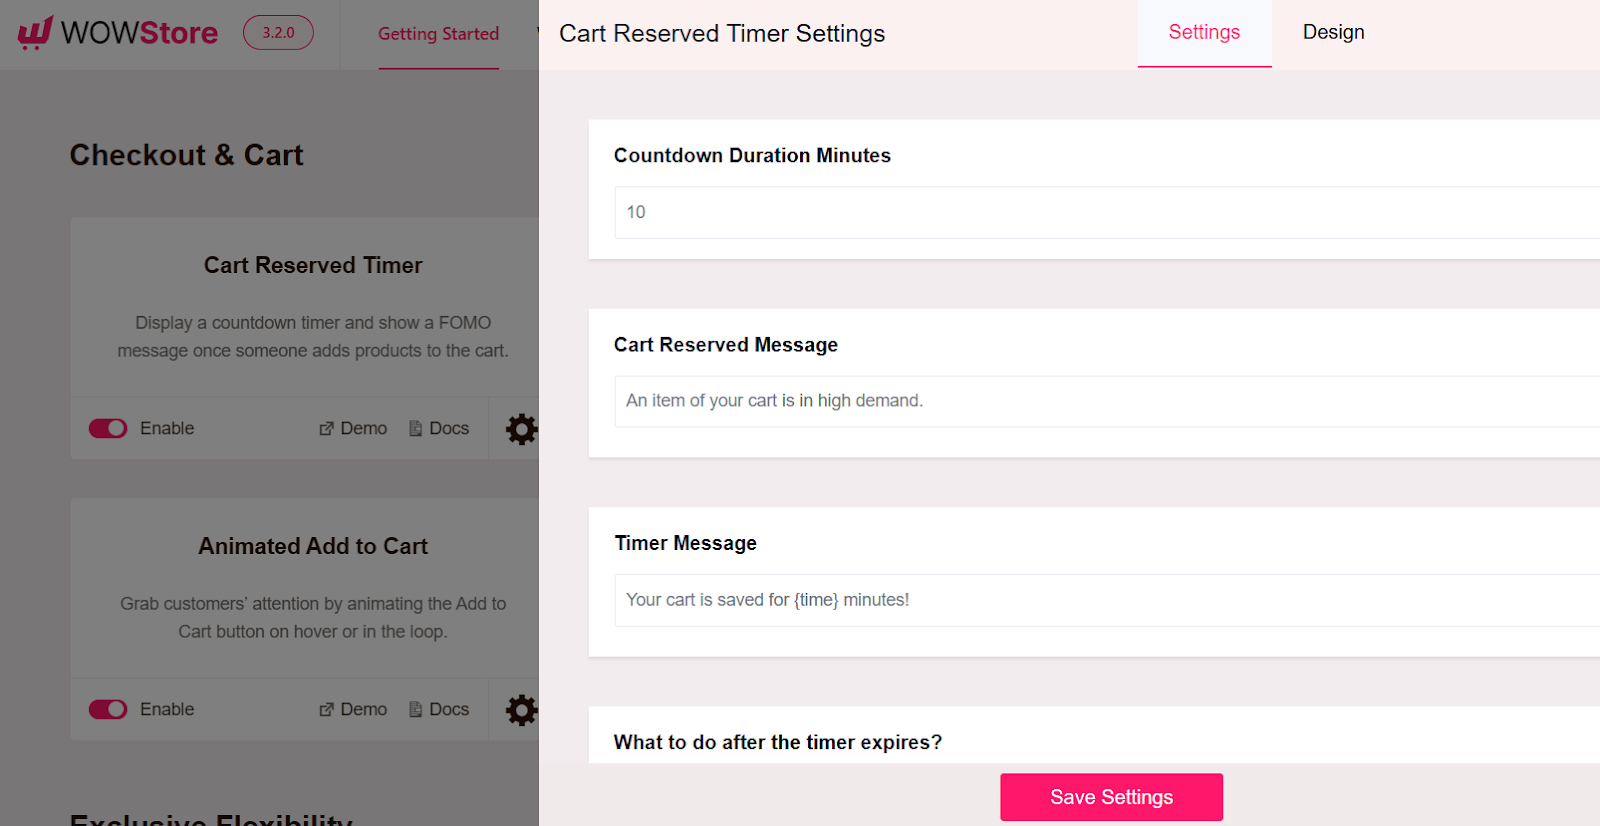Screen dimensions: 1600x826
Task: Toggle off Animated Add to Cart
Action: point(107,709)
